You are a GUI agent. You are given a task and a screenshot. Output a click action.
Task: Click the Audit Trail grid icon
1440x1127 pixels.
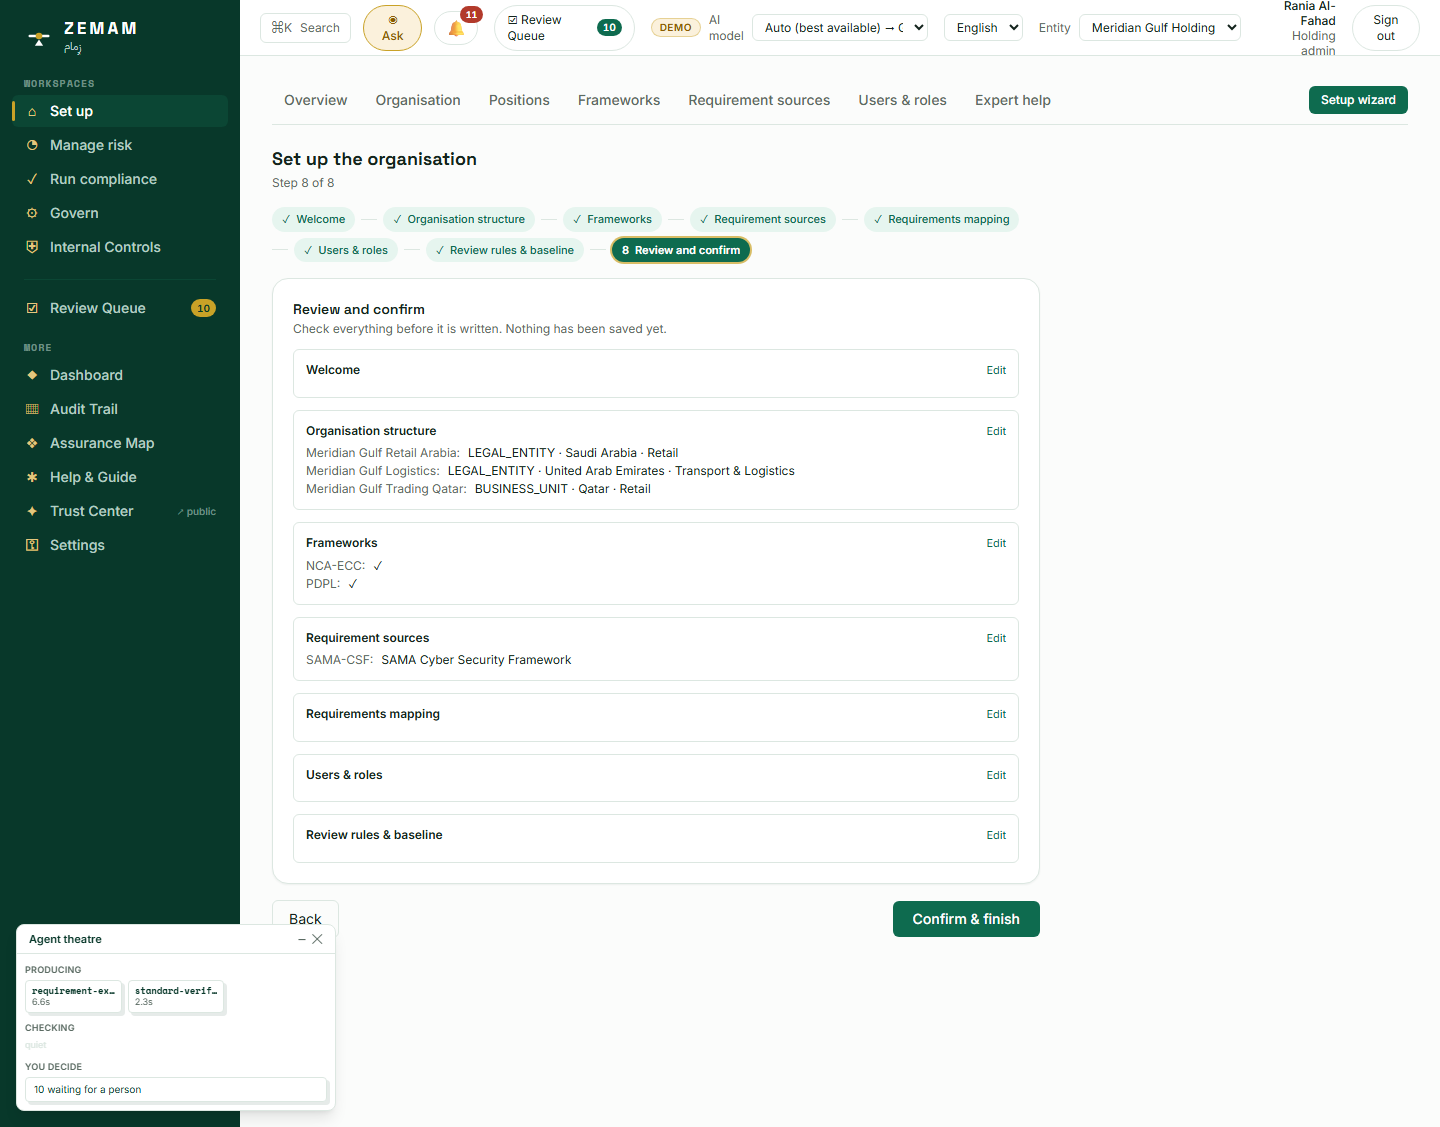click(x=32, y=409)
